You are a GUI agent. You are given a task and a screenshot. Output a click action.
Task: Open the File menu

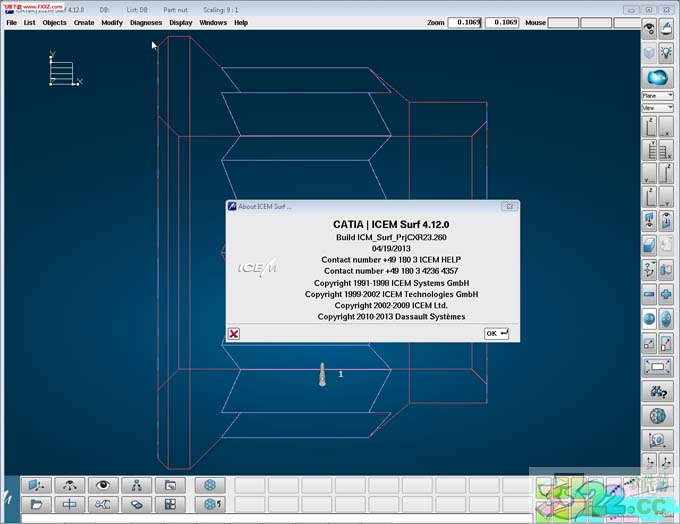coord(12,22)
